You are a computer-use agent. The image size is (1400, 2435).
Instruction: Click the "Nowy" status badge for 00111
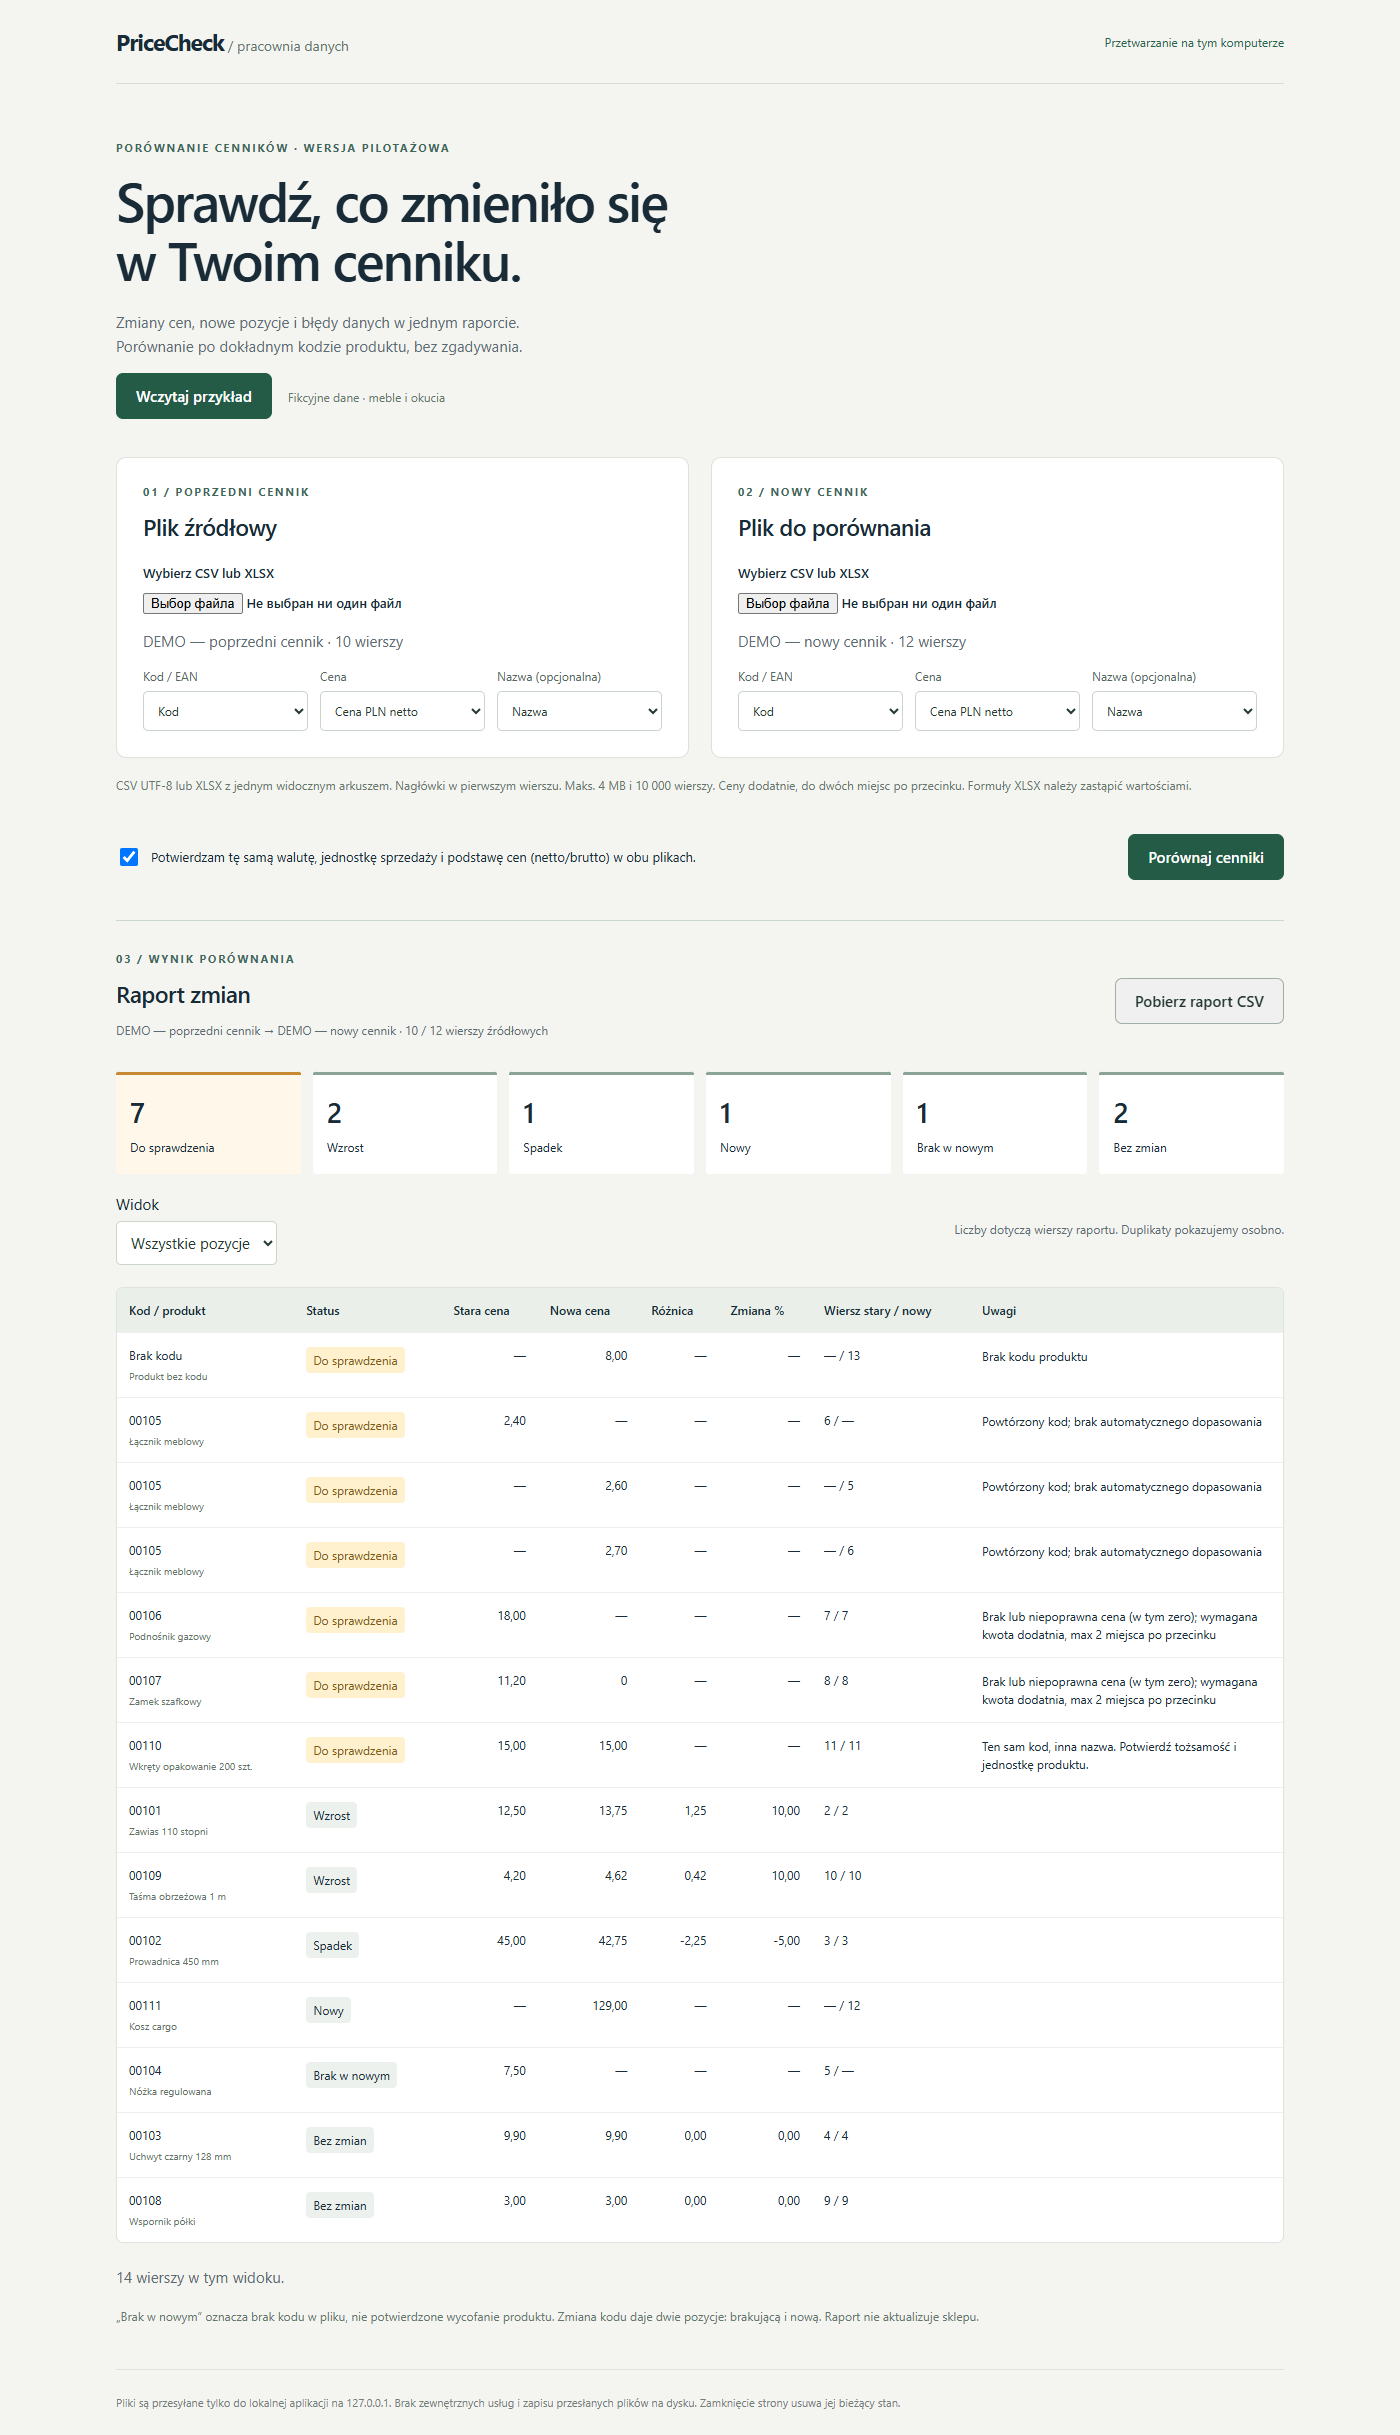(329, 2010)
